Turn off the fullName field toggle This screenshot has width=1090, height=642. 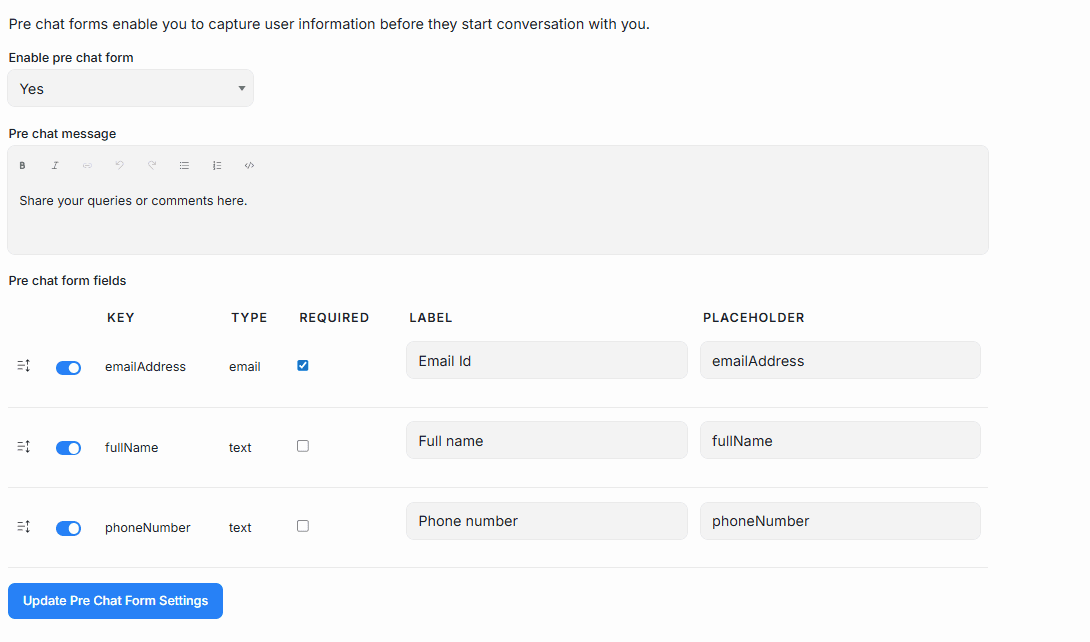68,448
